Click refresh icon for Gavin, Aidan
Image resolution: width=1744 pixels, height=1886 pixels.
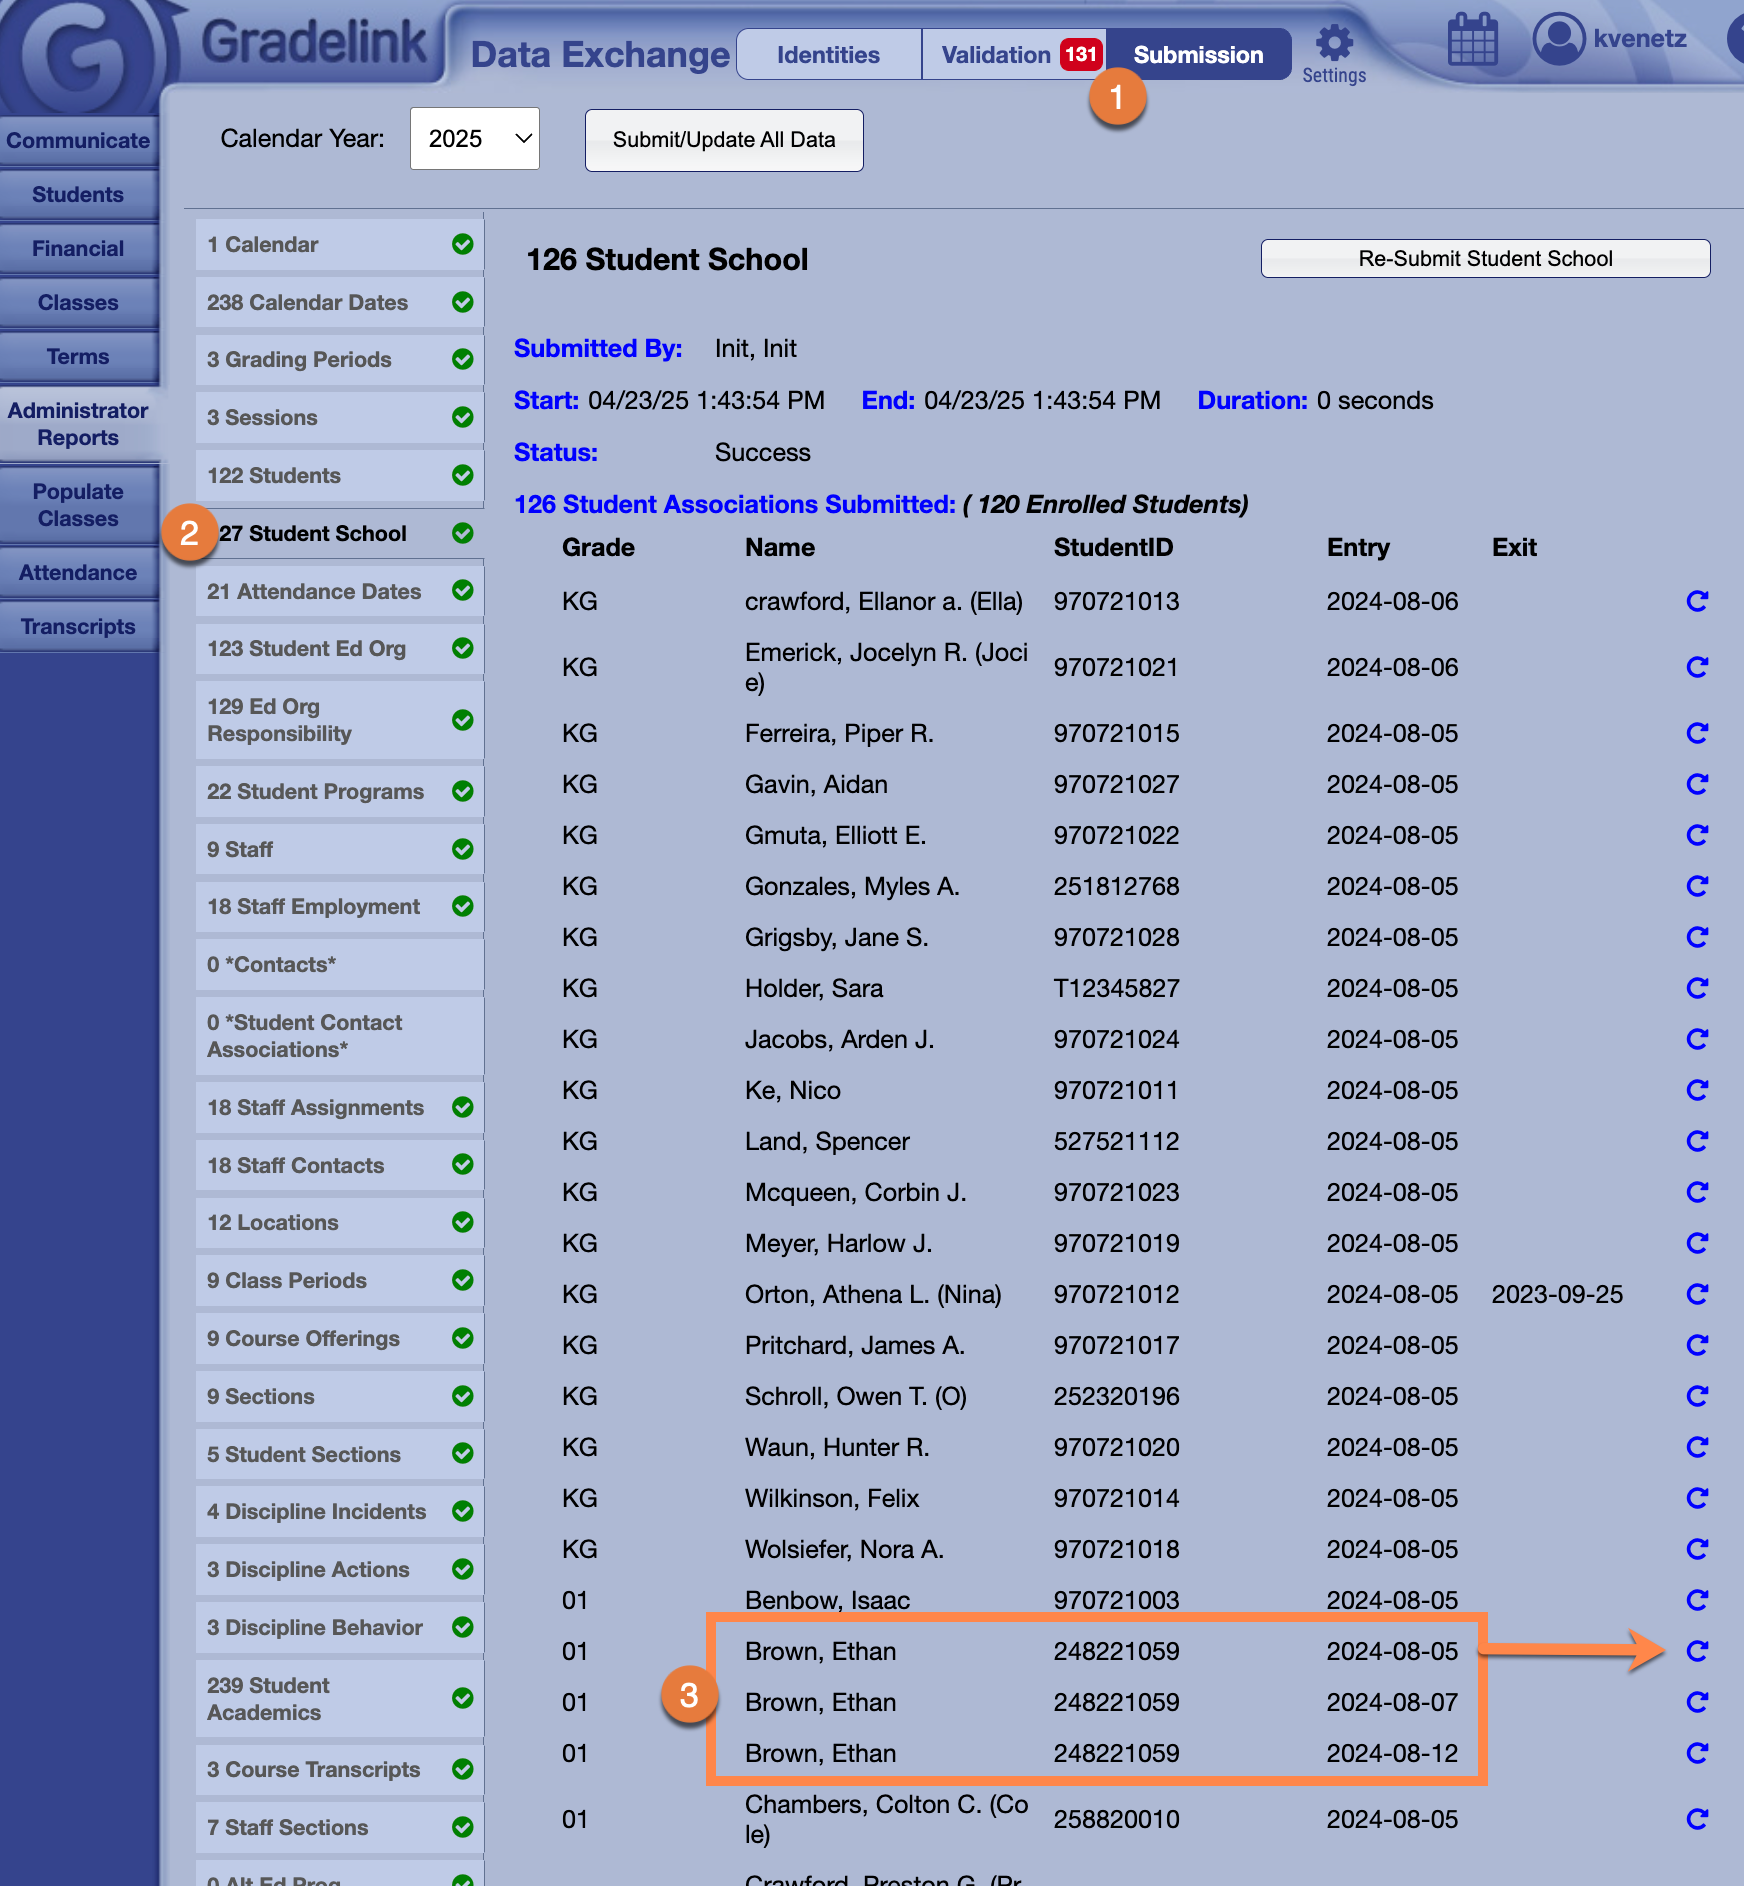point(1696,784)
